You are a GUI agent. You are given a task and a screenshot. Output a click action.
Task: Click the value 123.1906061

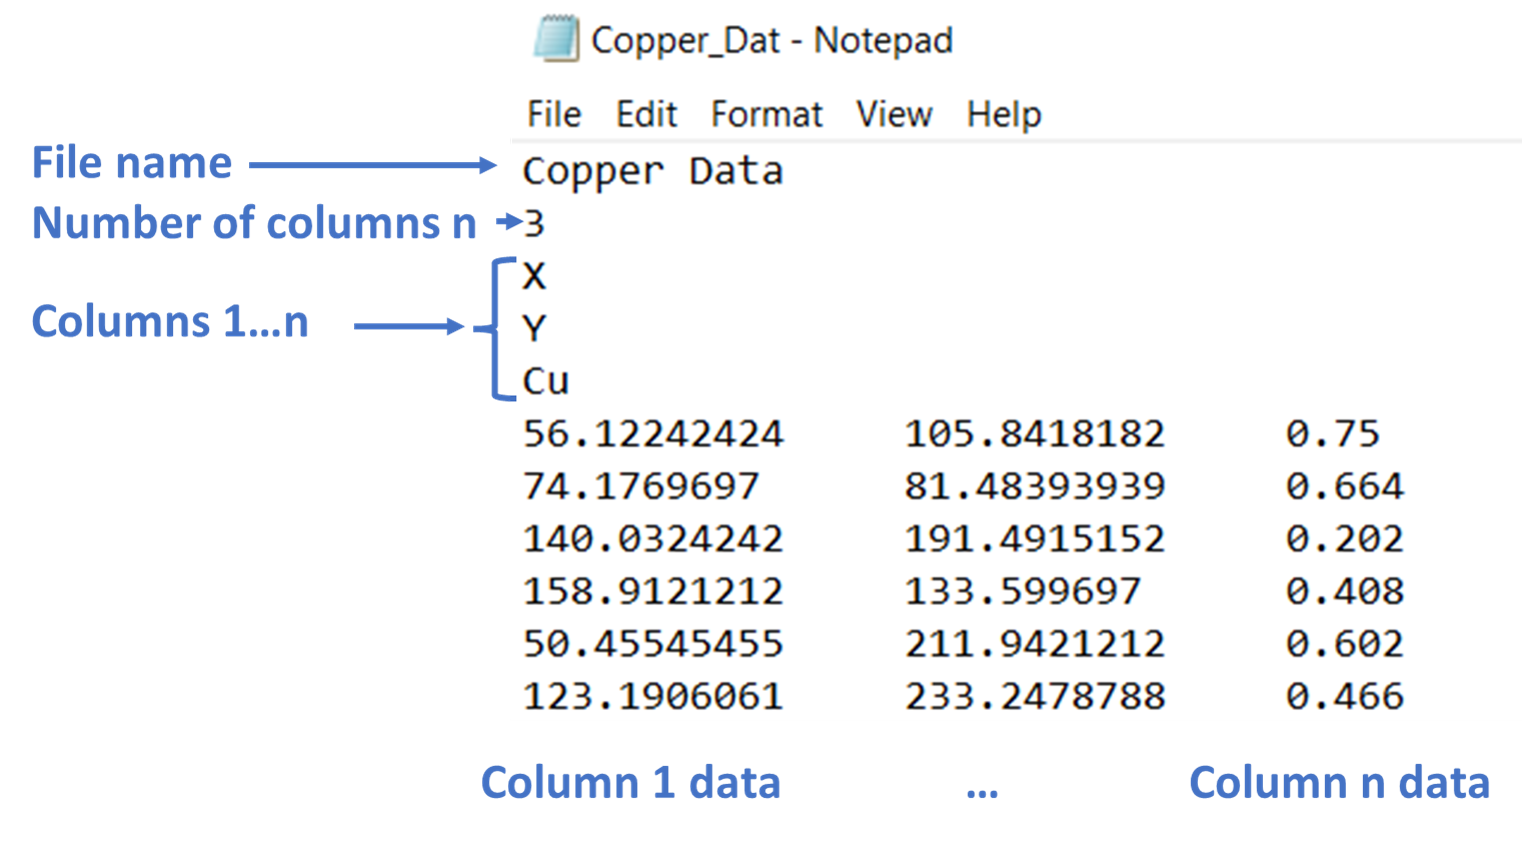tap(653, 696)
